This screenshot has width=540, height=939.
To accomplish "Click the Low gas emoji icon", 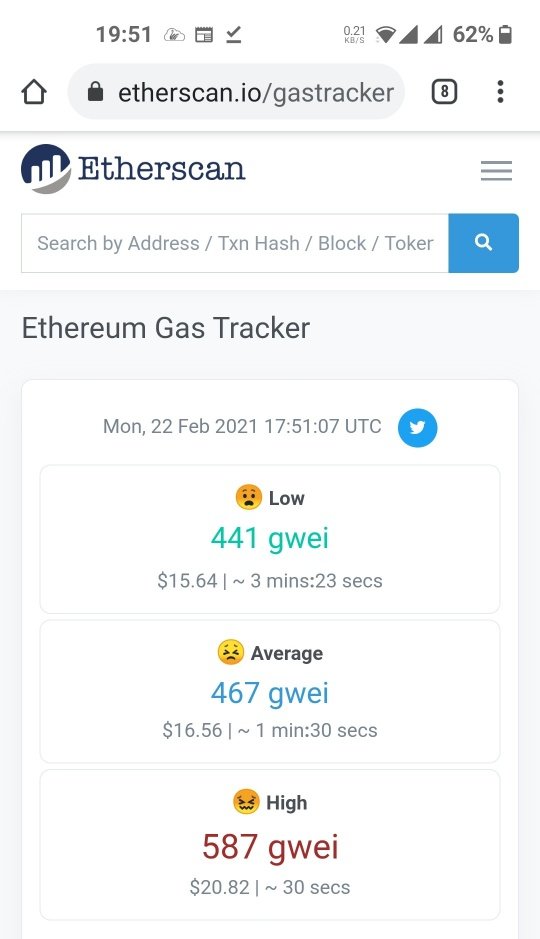I will point(248,497).
